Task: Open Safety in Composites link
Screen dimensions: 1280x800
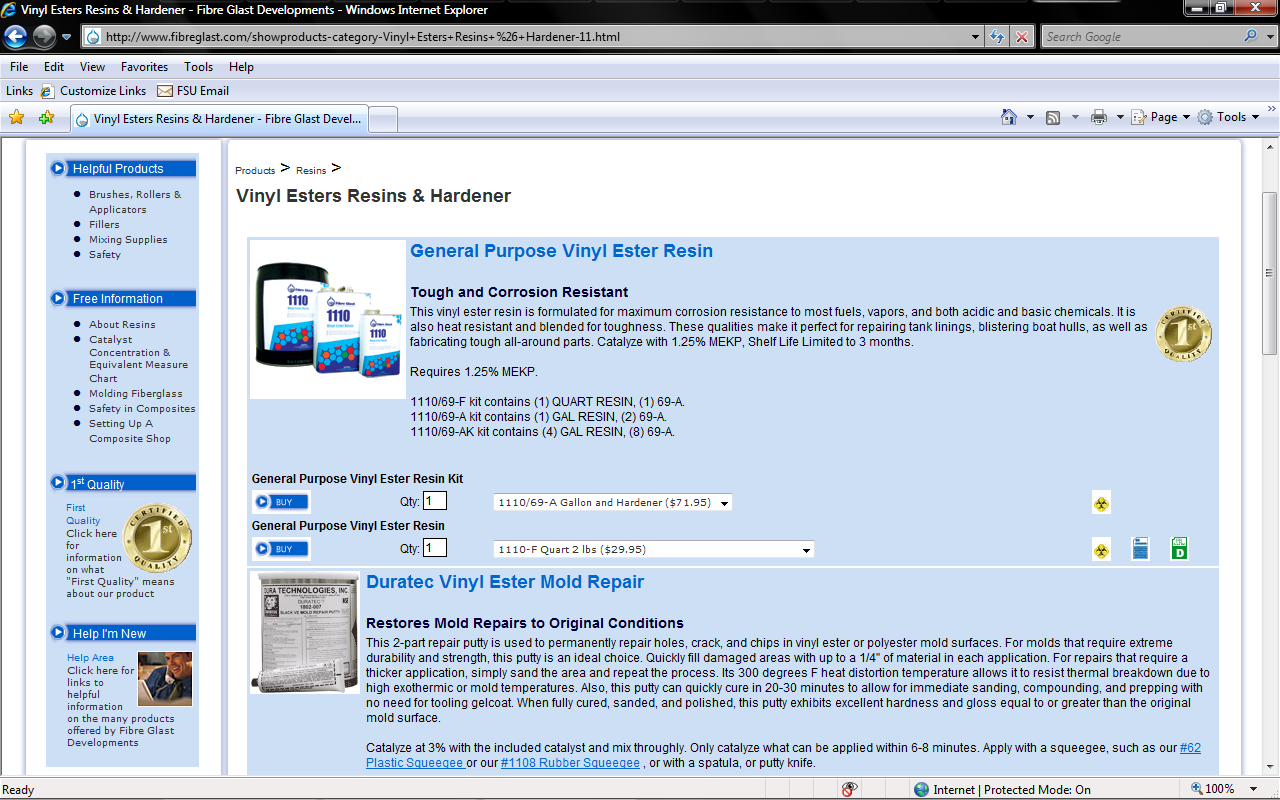Action: (x=142, y=409)
